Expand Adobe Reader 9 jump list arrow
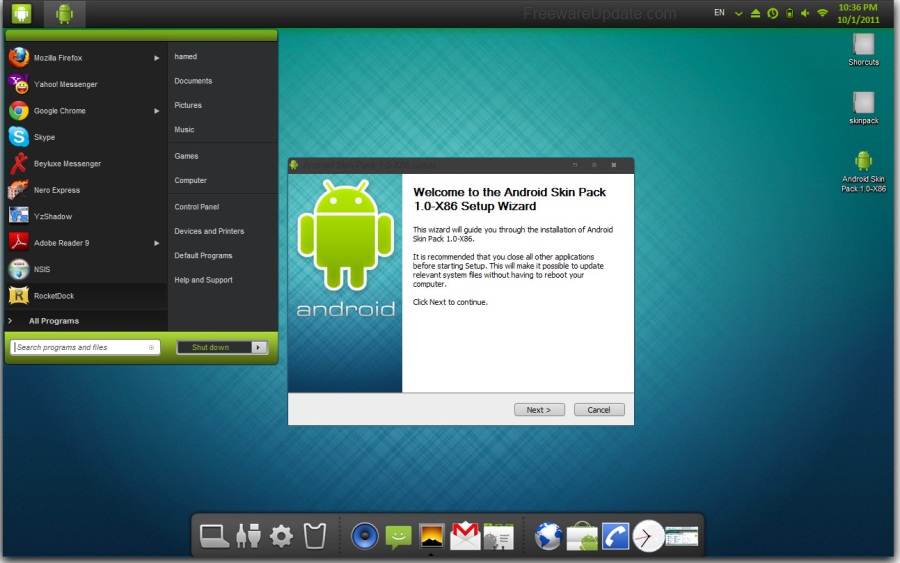The image size is (900, 563). tap(156, 243)
